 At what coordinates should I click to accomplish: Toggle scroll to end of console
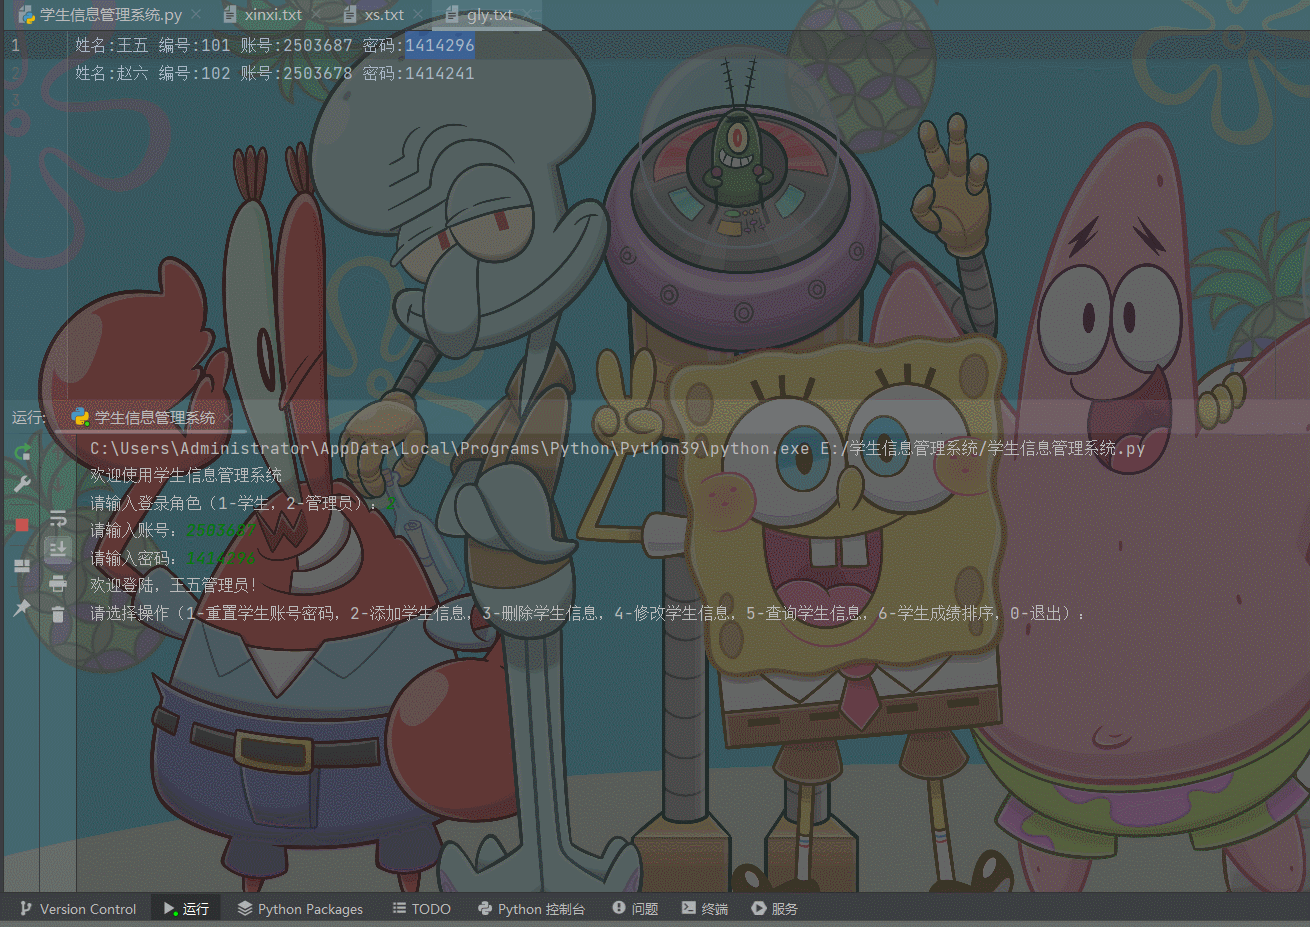pos(58,549)
